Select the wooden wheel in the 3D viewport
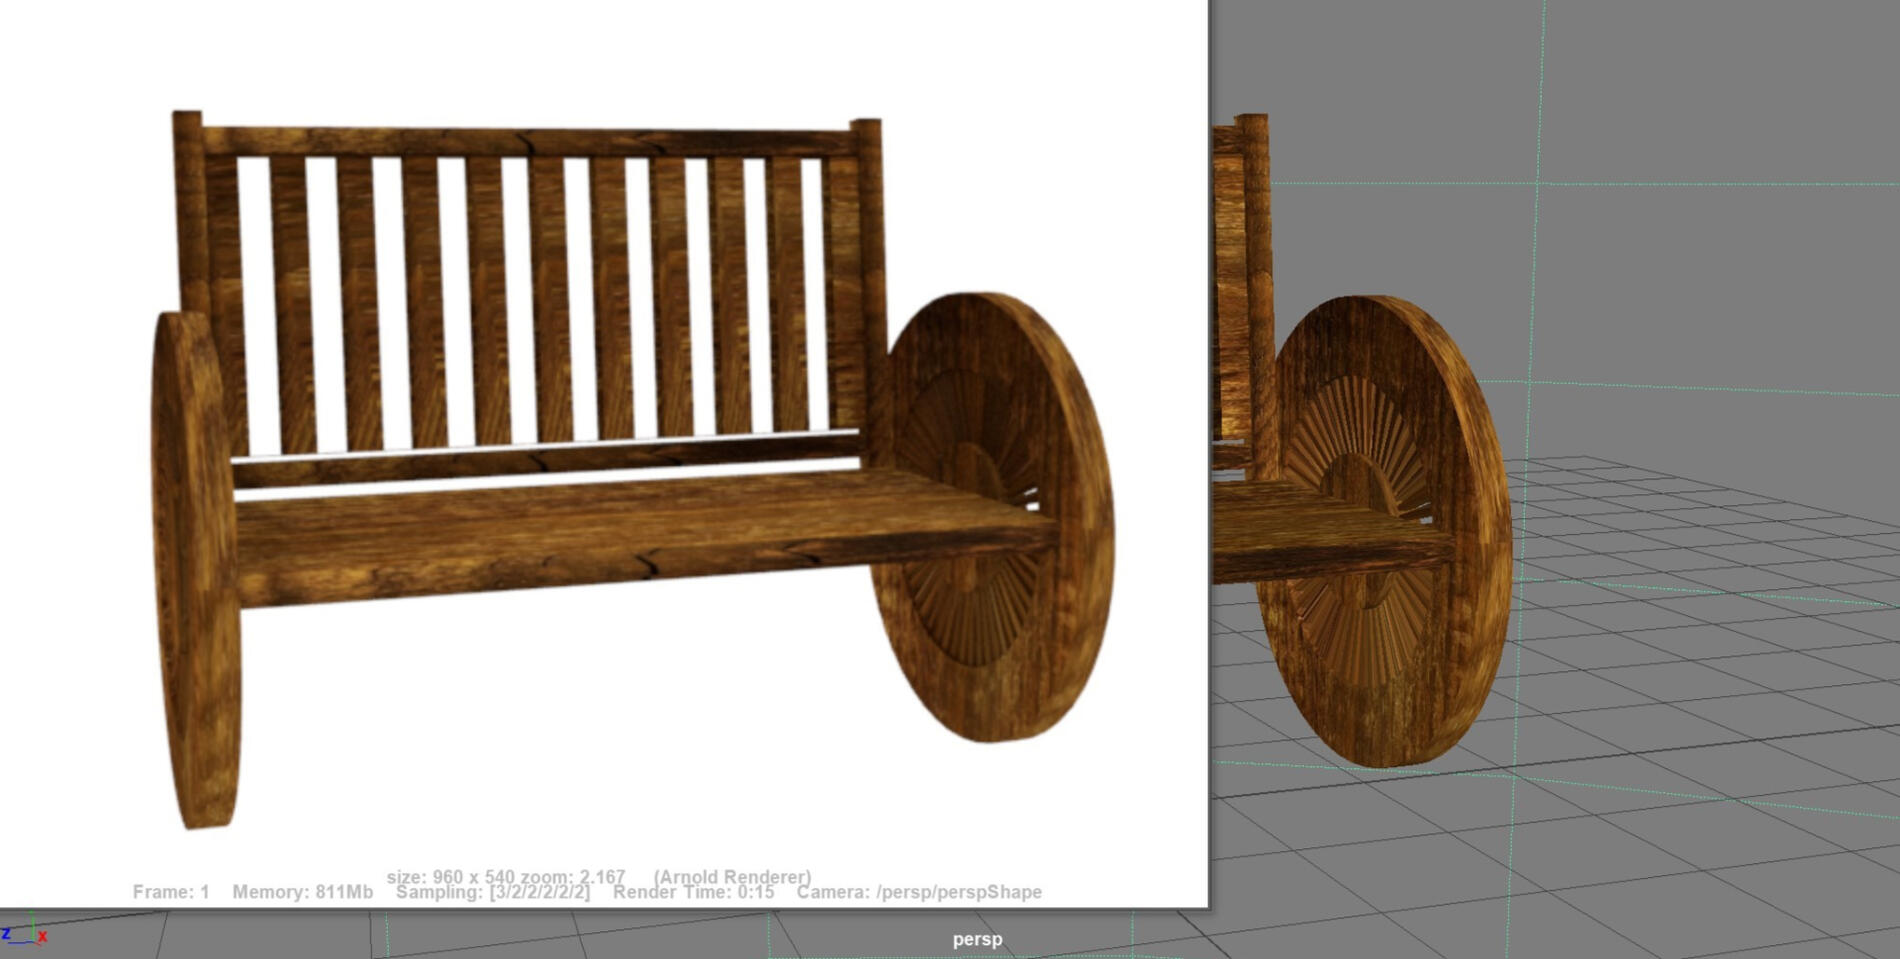The image size is (1900, 959). (1385, 530)
